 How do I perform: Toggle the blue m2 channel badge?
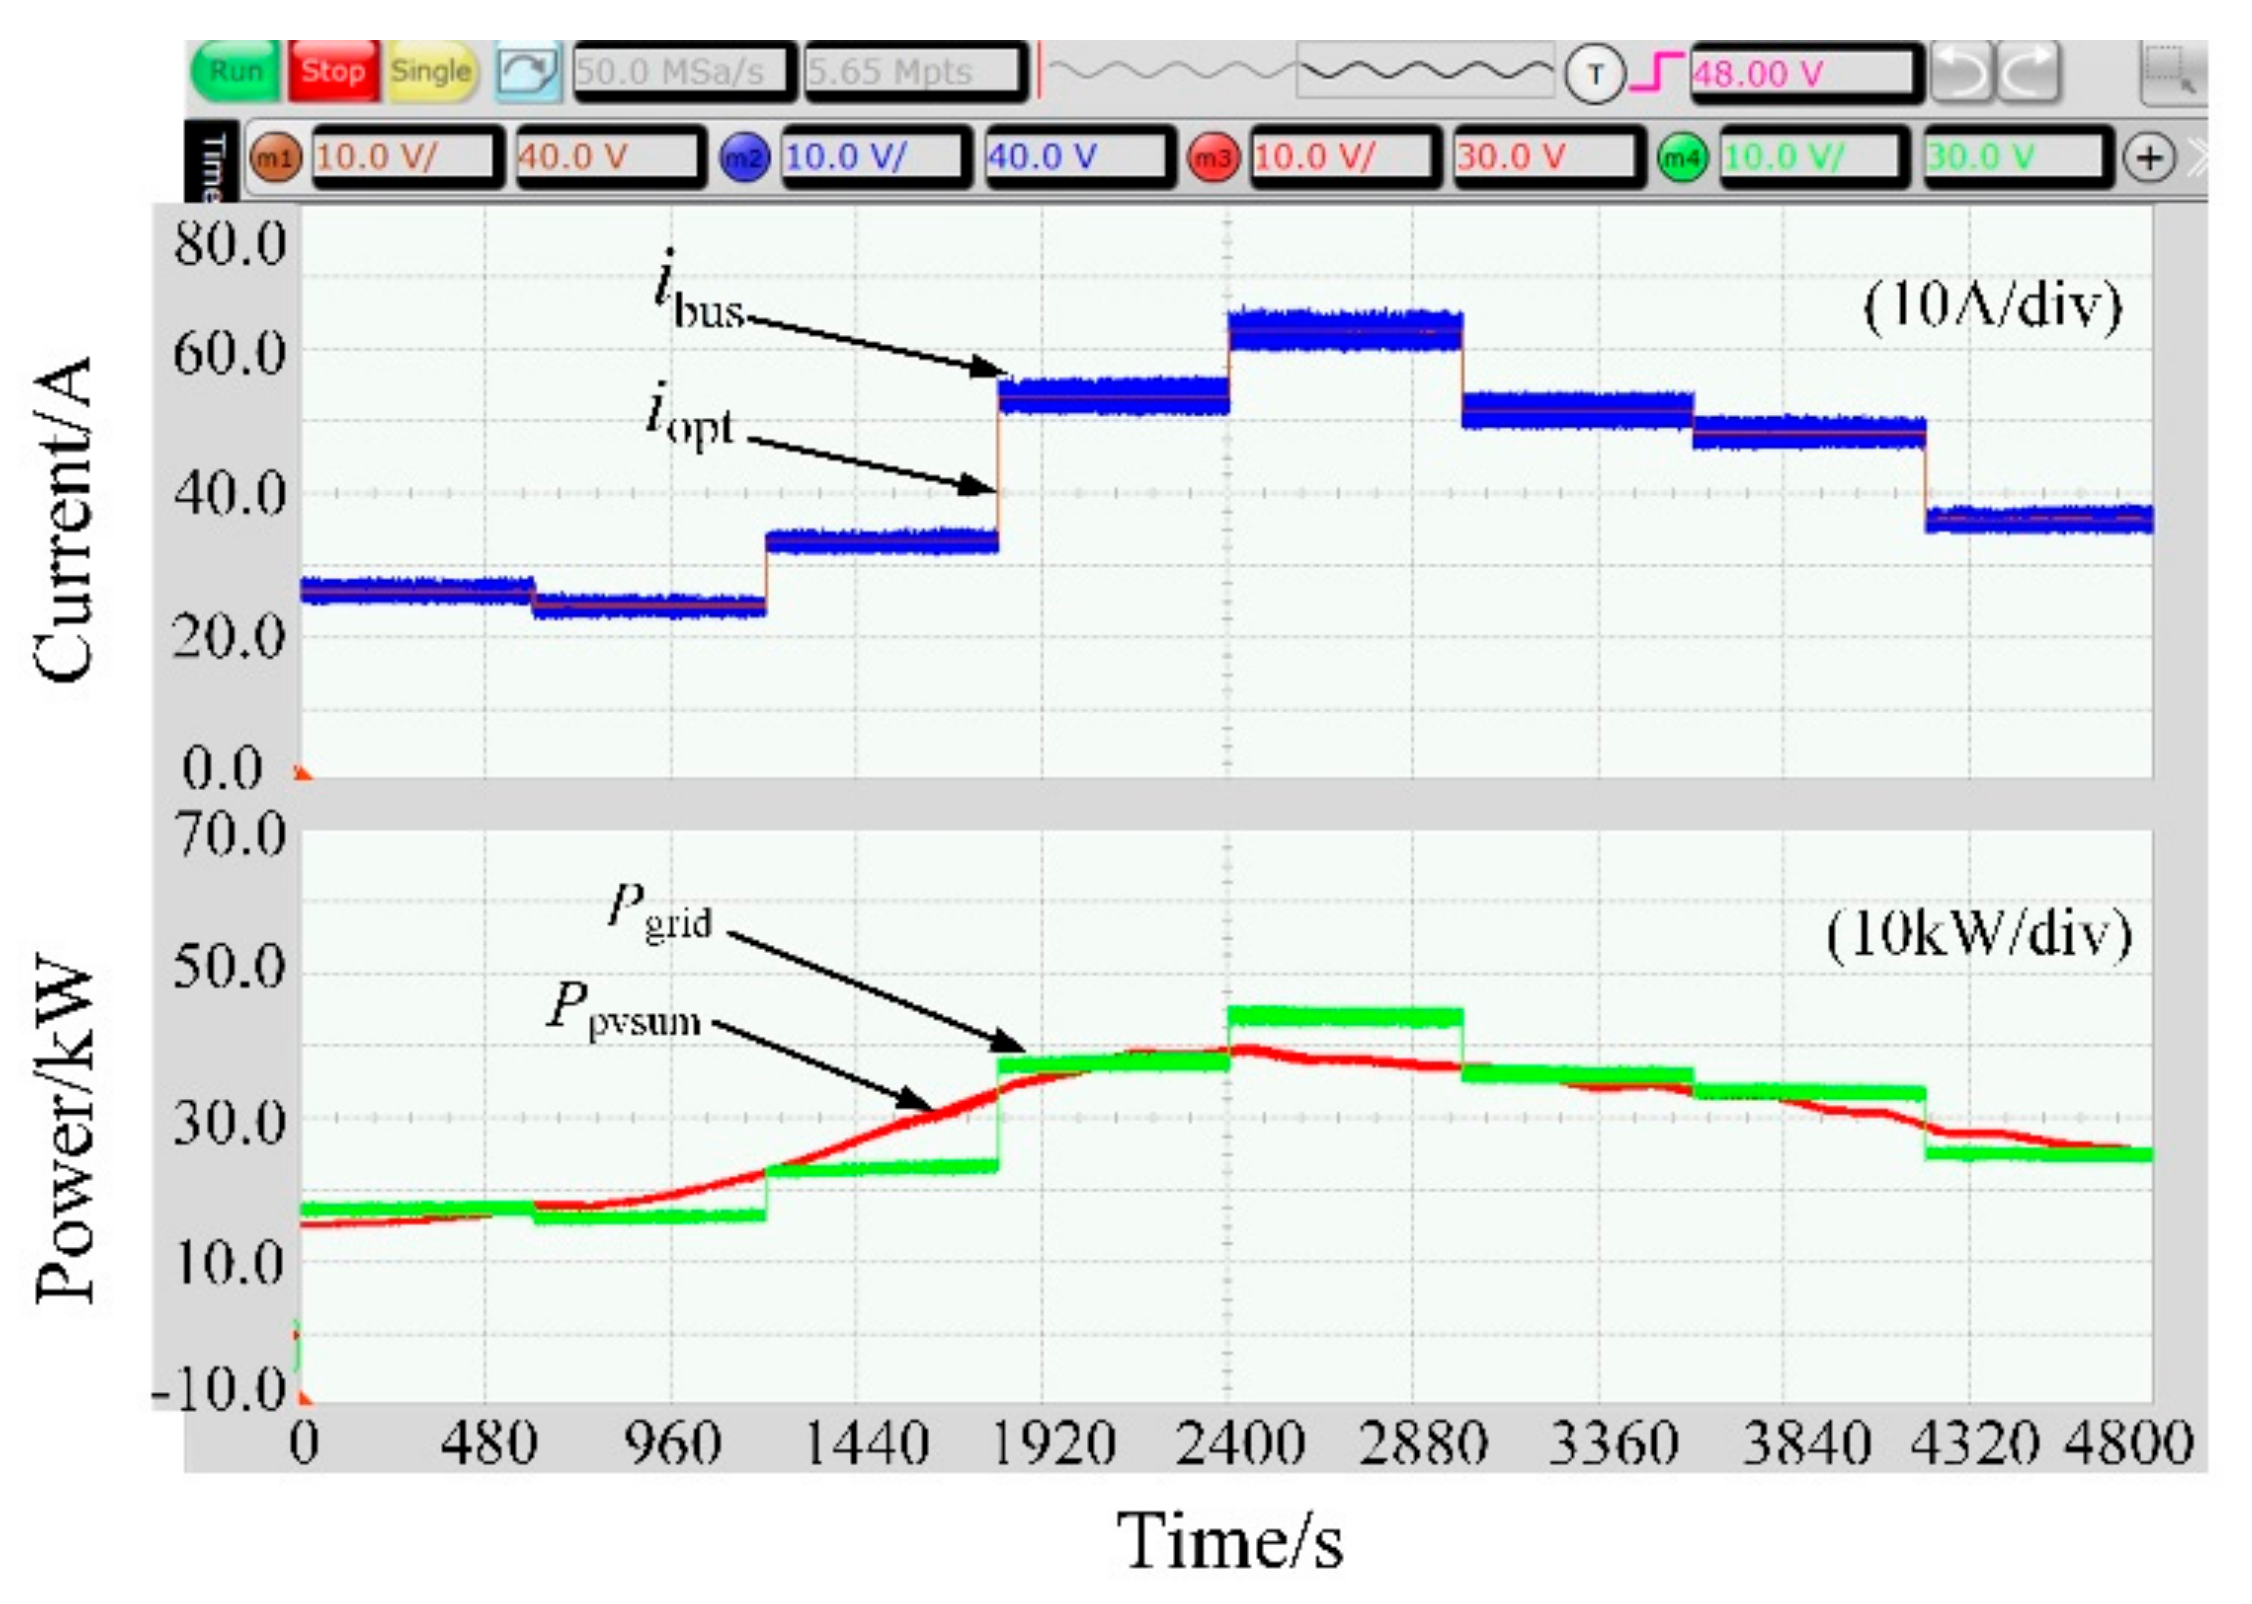[744, 158]
